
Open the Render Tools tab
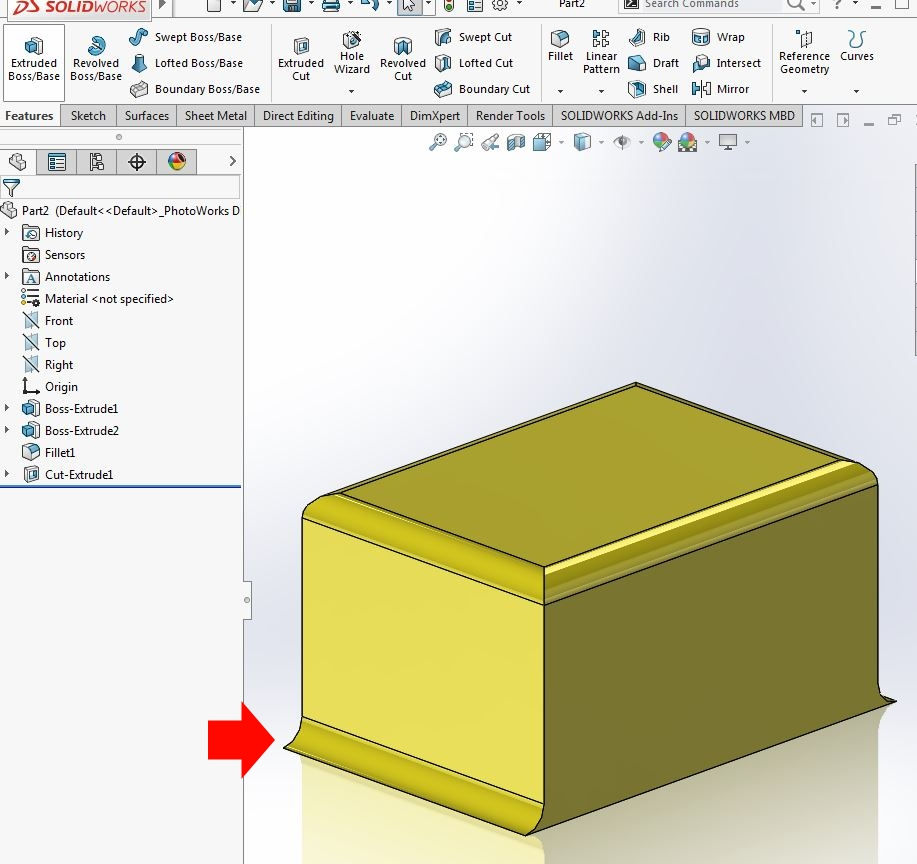point(511,116)
